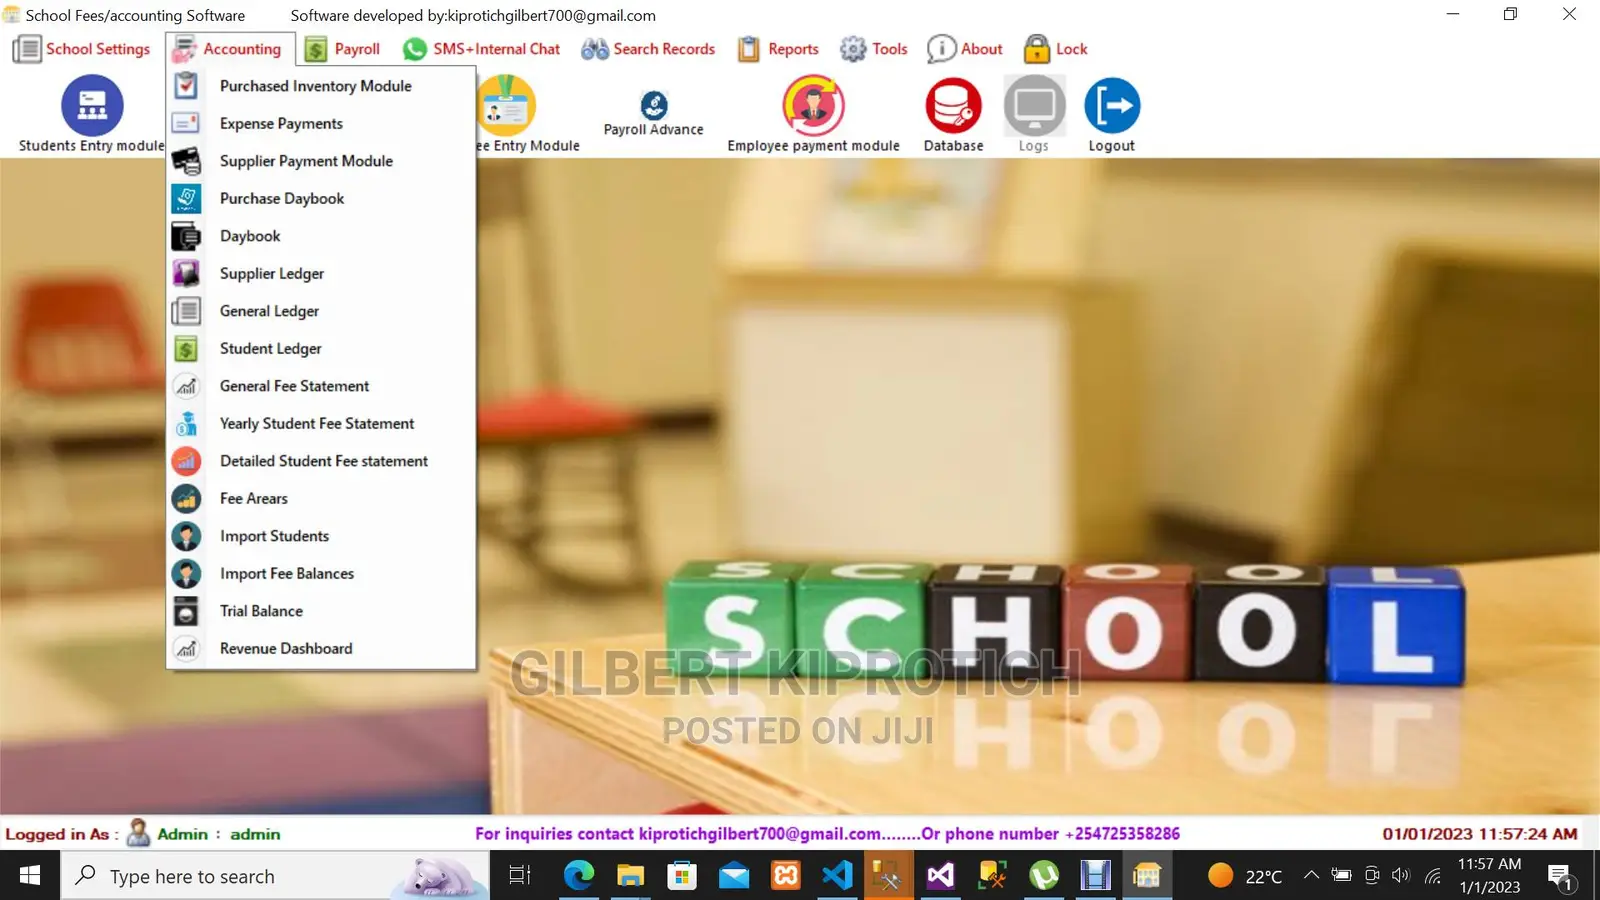The height and width of the screenshot is (900, 1600).
Task: Click the taskbar search box
Action: coord(275,876)
